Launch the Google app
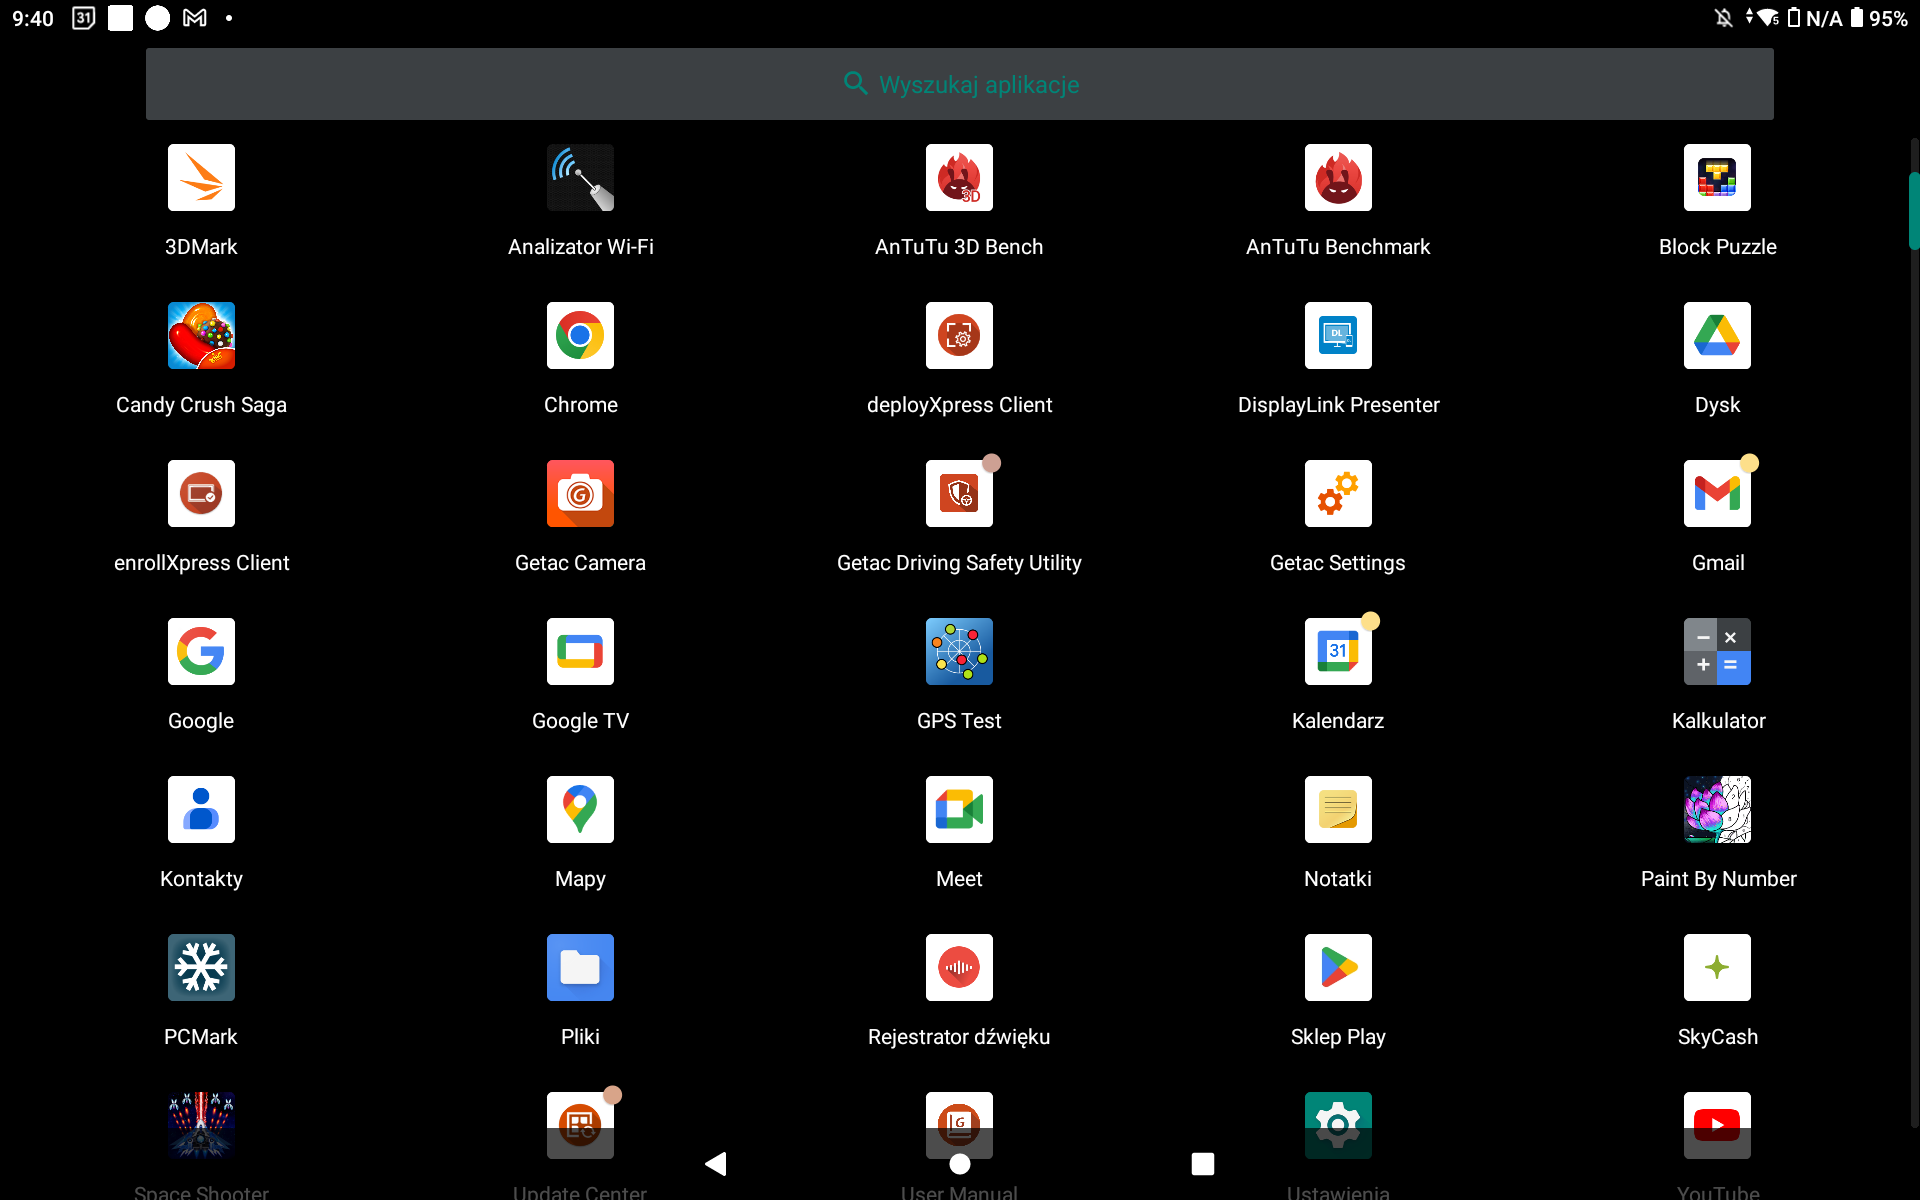Image resolution: width=1920 pixels, height=1200 pixels. point(201,652)
